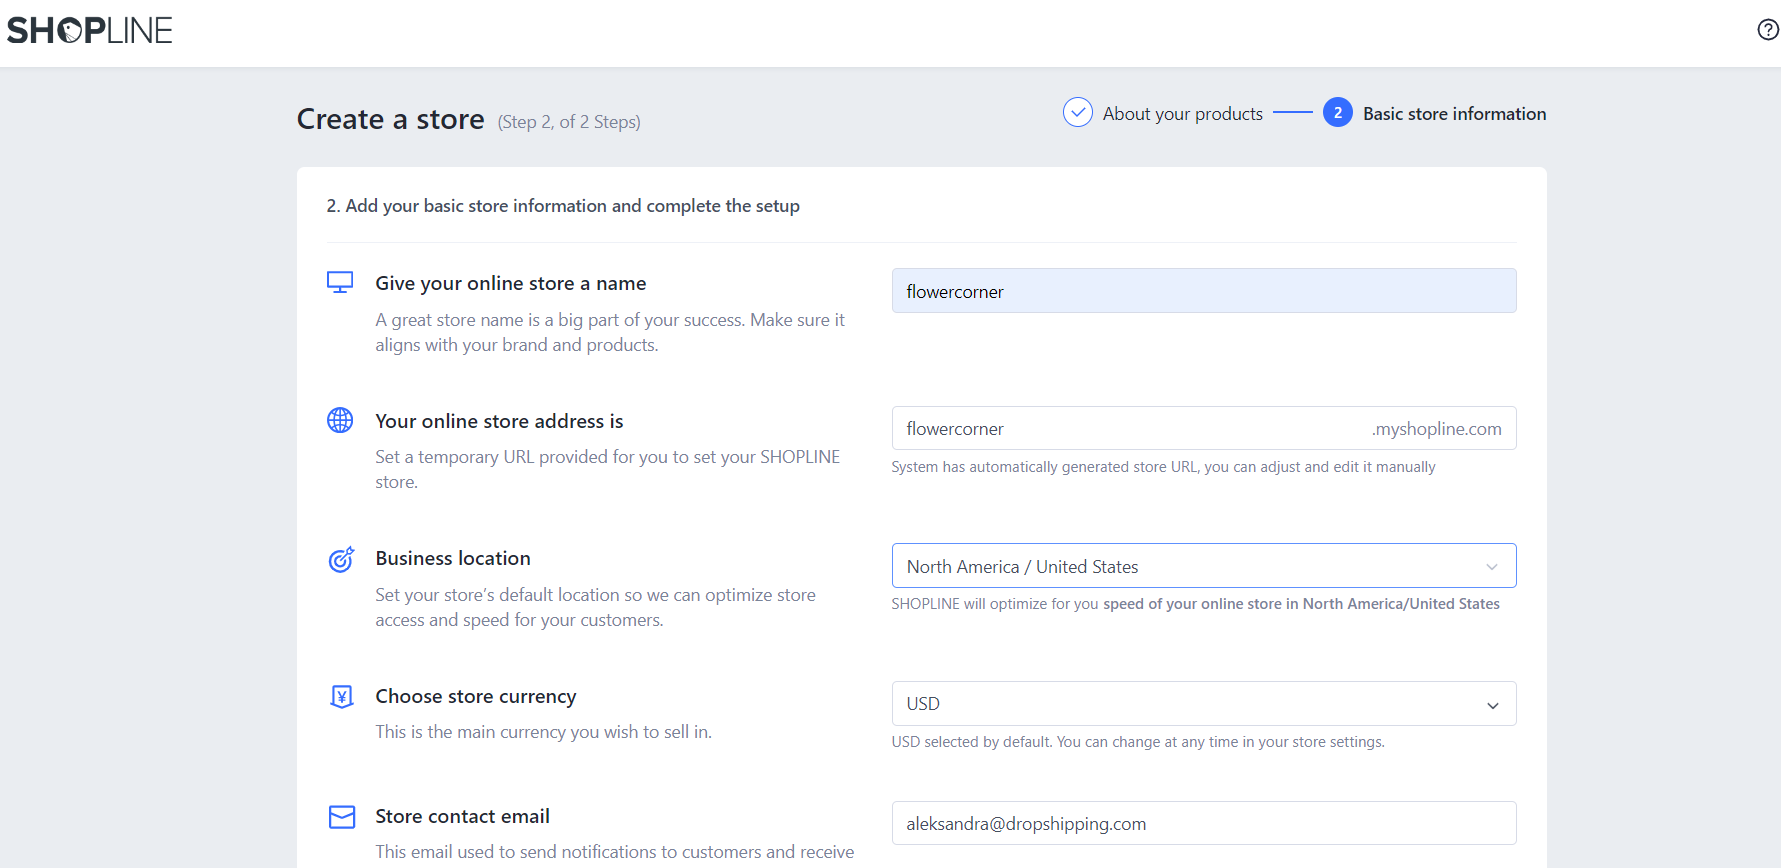Click the step 2 circle badge

(x=1337, y=113)
